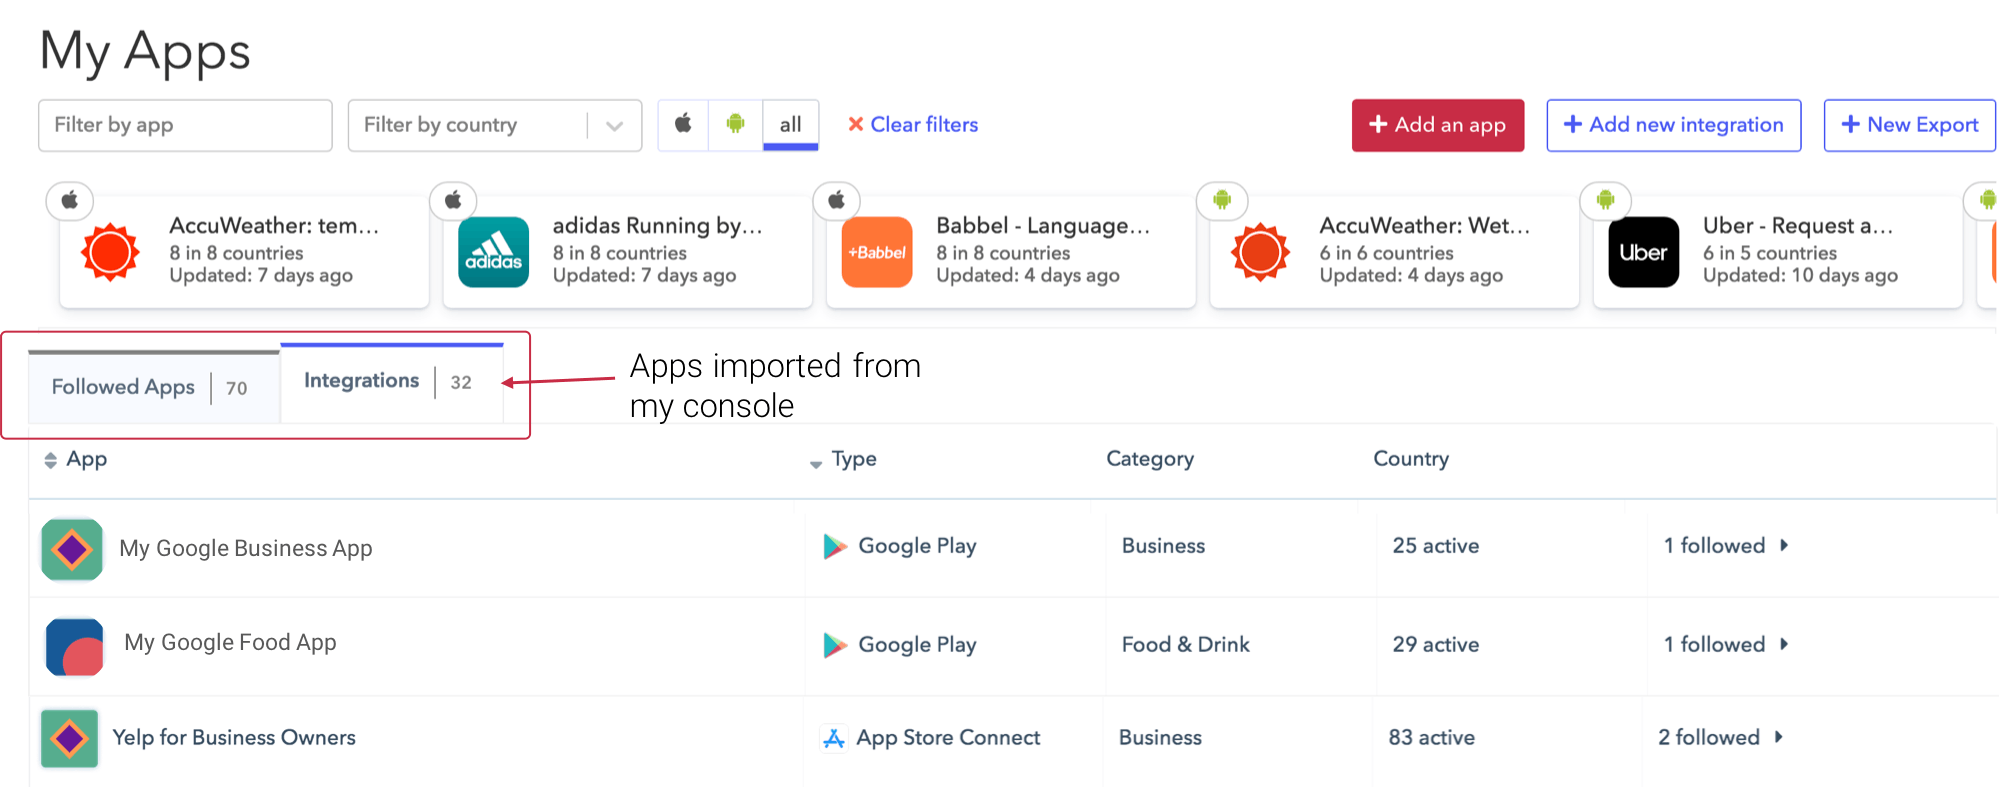Image resolution: width=1999 pixels, height=787 pixels.
Task: Click the My Google Food App icon
Action: (74, 646)
